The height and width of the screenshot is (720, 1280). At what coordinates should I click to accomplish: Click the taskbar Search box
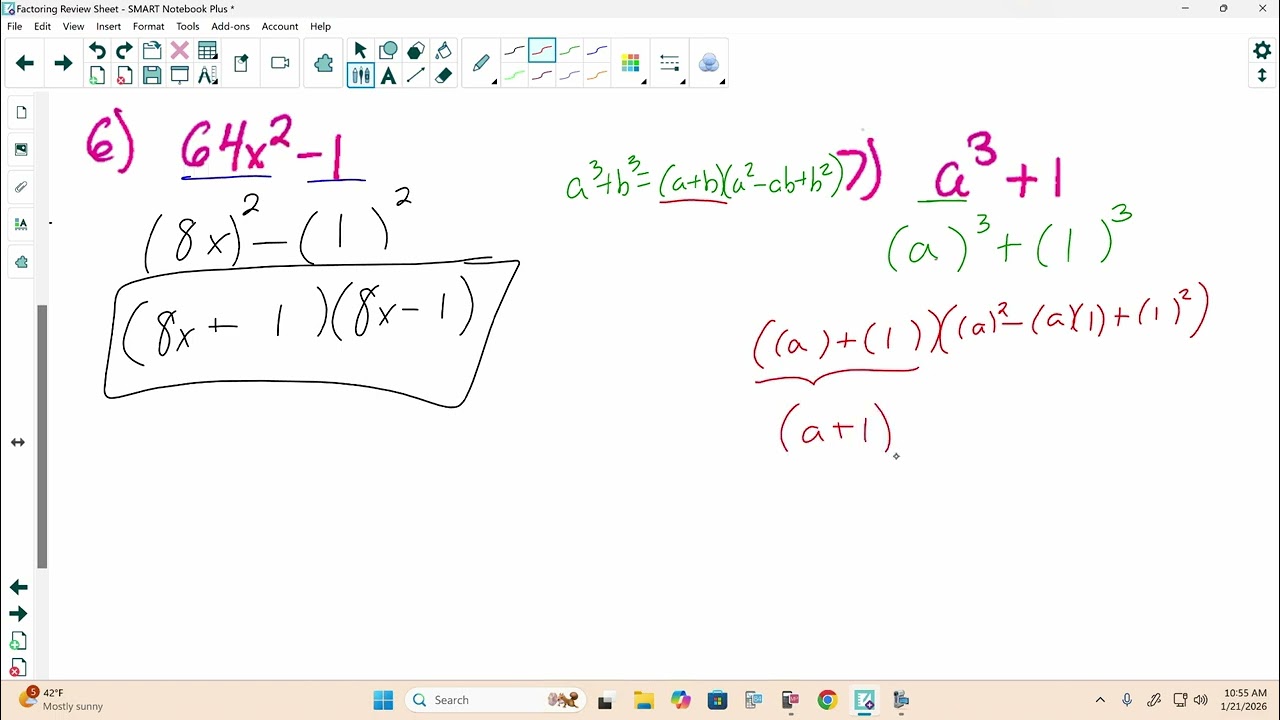pos(497,700)
